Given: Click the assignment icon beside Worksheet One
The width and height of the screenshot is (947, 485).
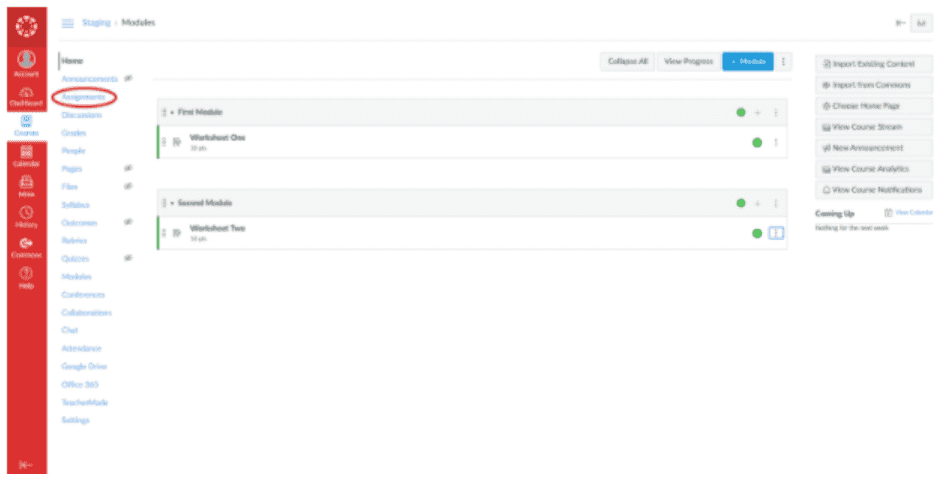Looking at the screenshot, I should 177,142.
